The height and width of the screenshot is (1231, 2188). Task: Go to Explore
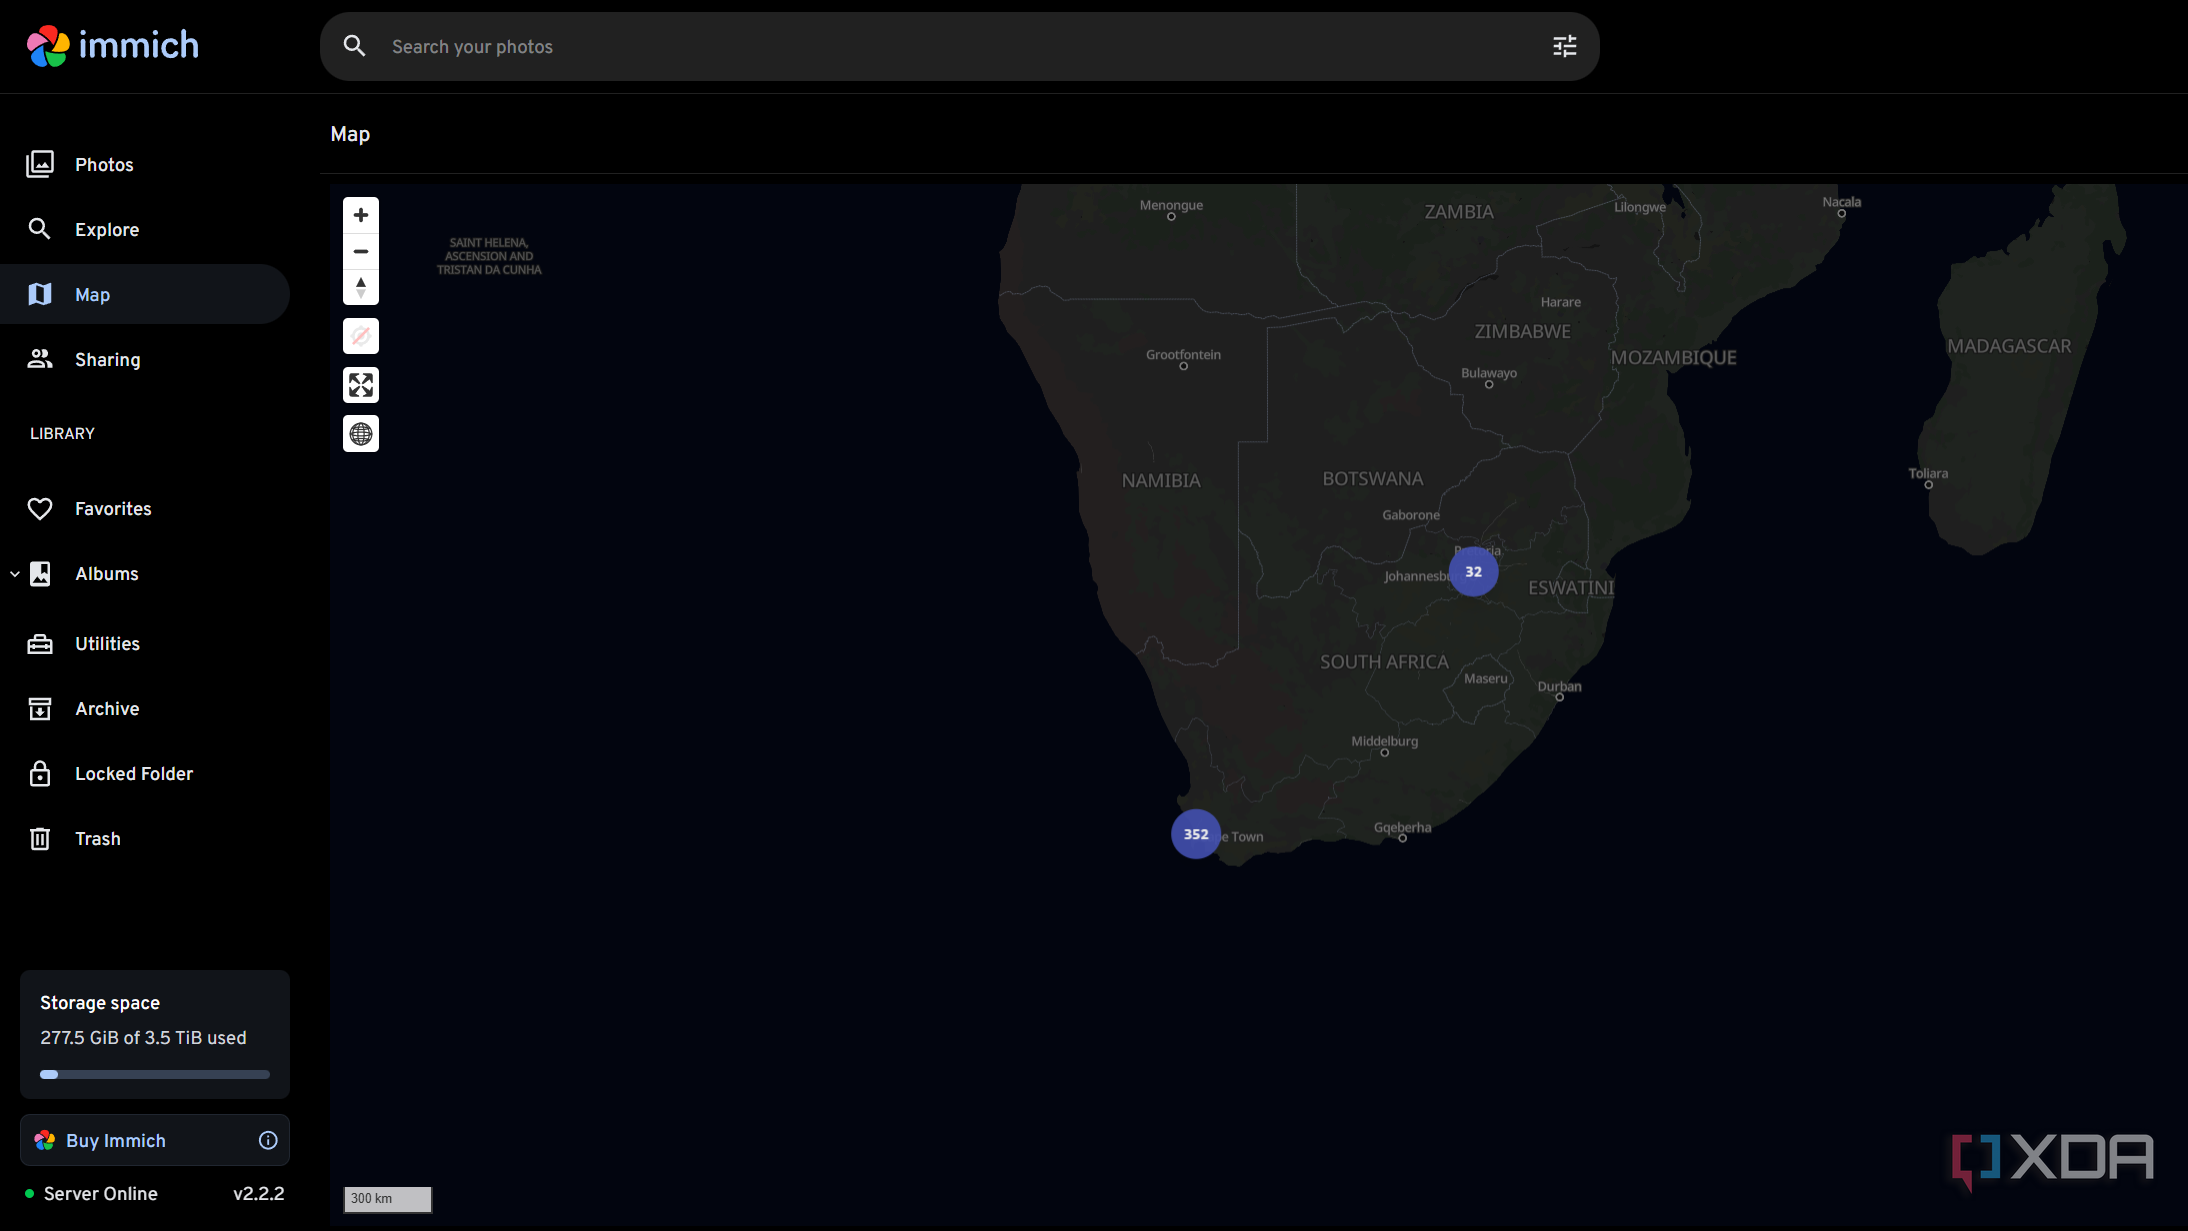(x=145, y=229)
